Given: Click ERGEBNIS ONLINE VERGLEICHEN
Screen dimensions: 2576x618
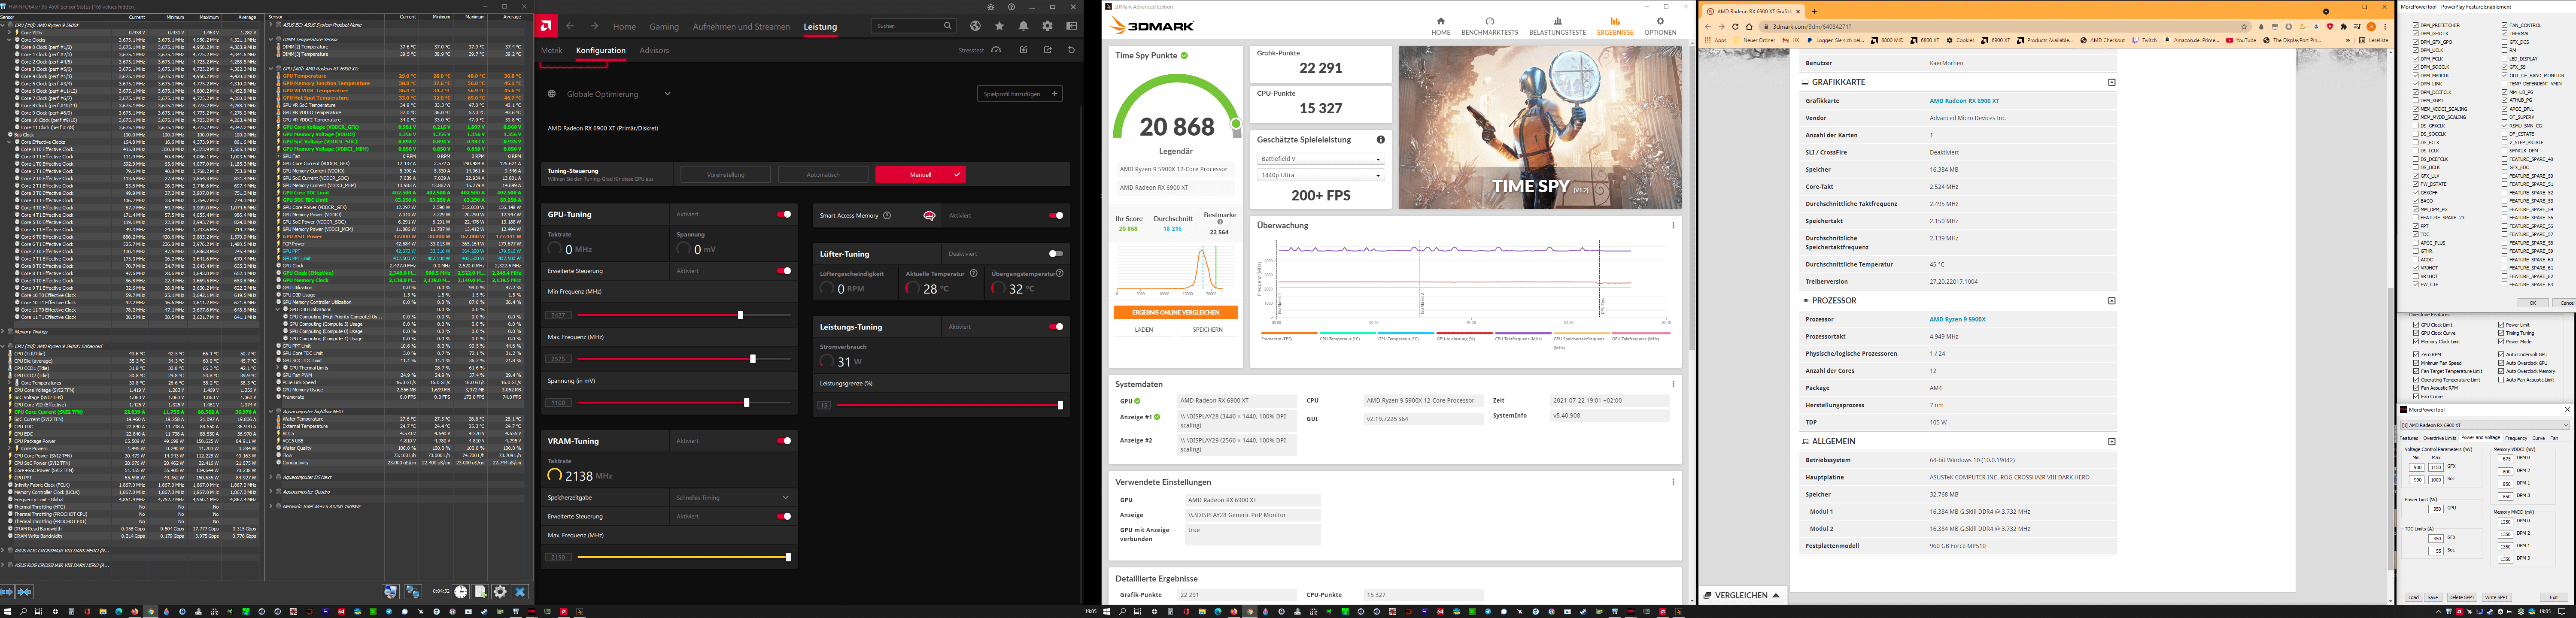Looking at the screenshot, I should click(1175, 313).
